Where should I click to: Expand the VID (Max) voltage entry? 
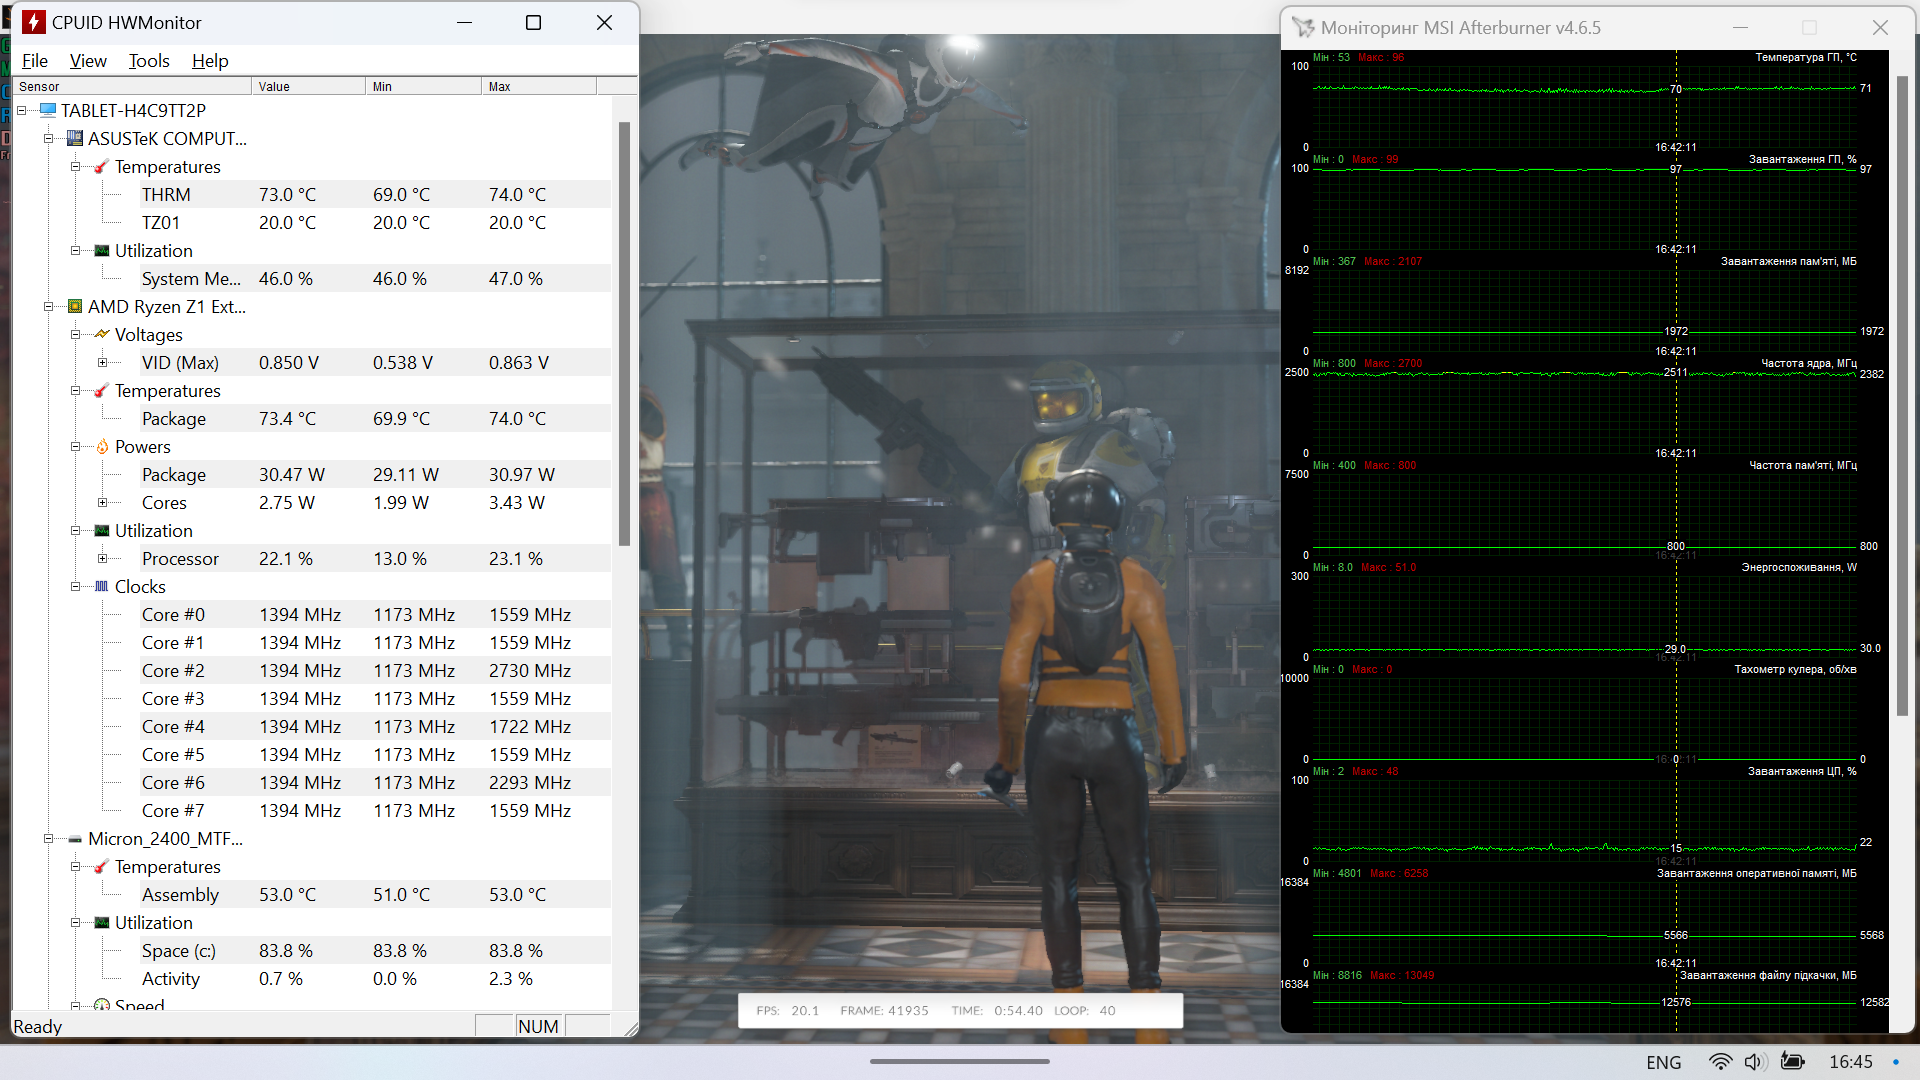pyautogui.click(x=102, y=363)
